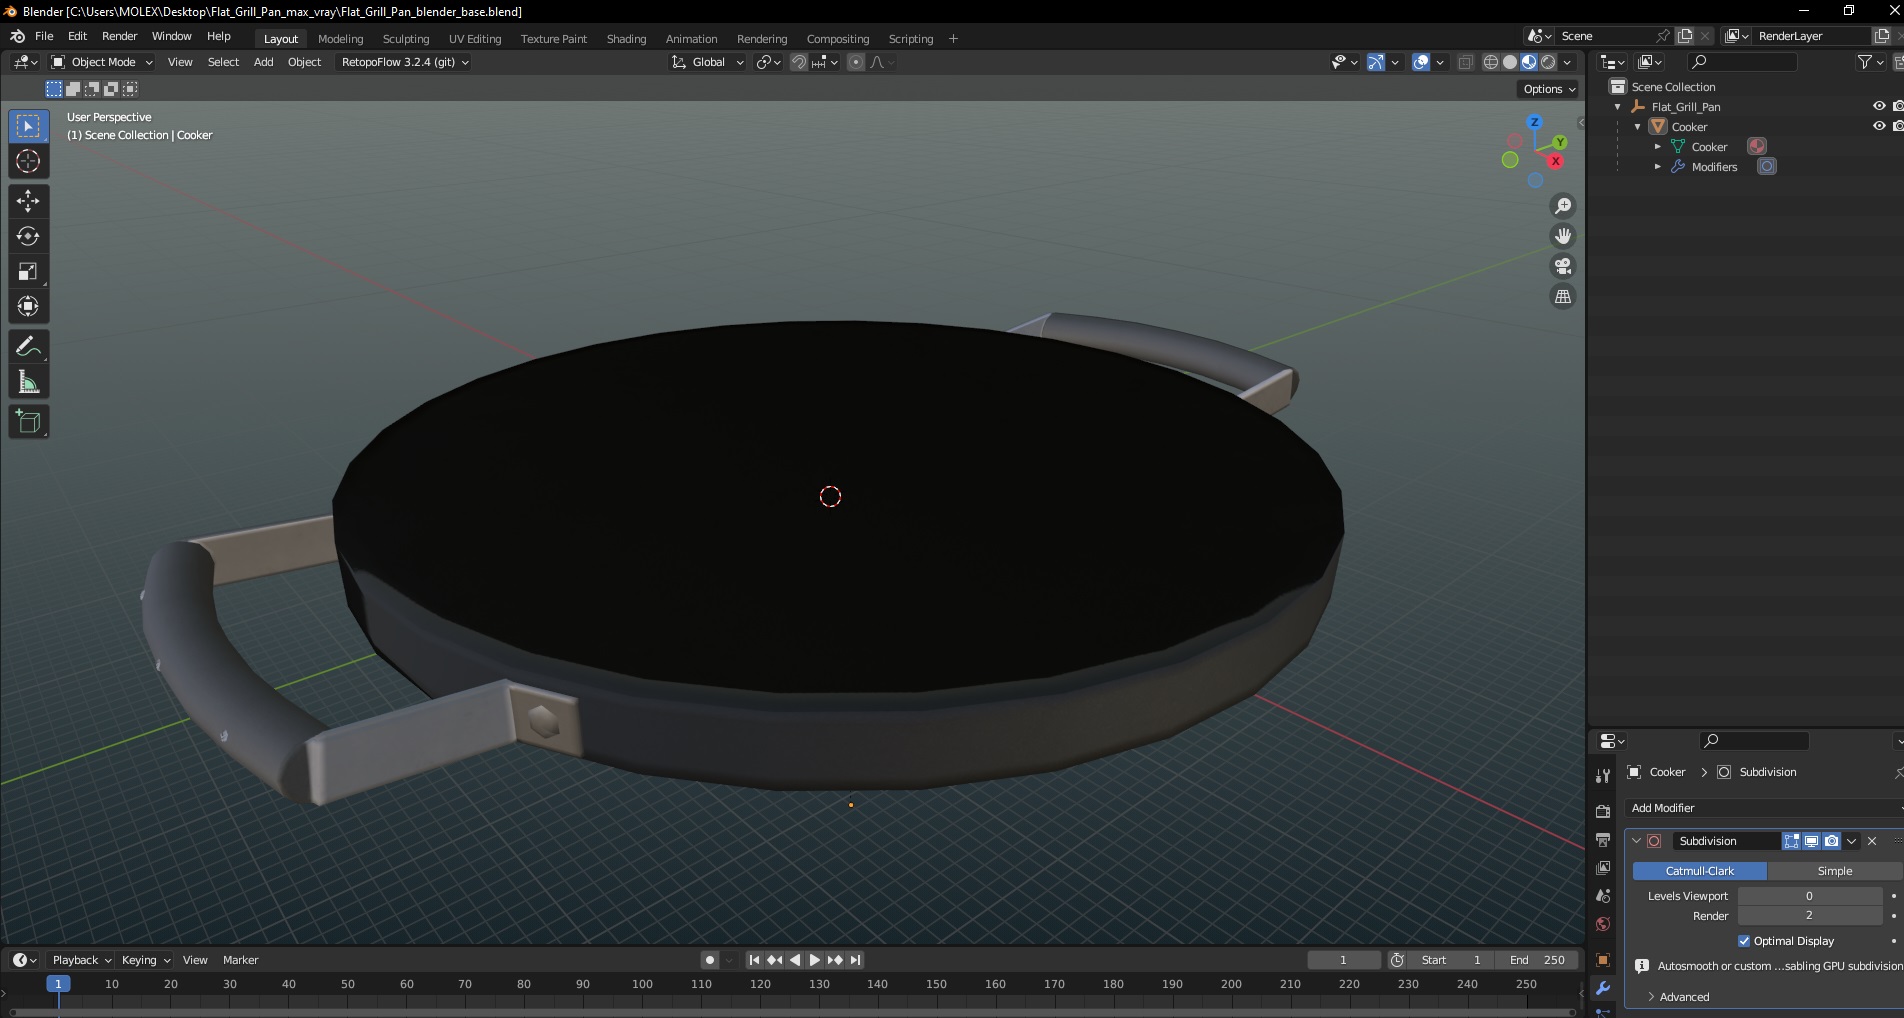Toggle Subdivision modifier edit mode display

click(1792, 841)
